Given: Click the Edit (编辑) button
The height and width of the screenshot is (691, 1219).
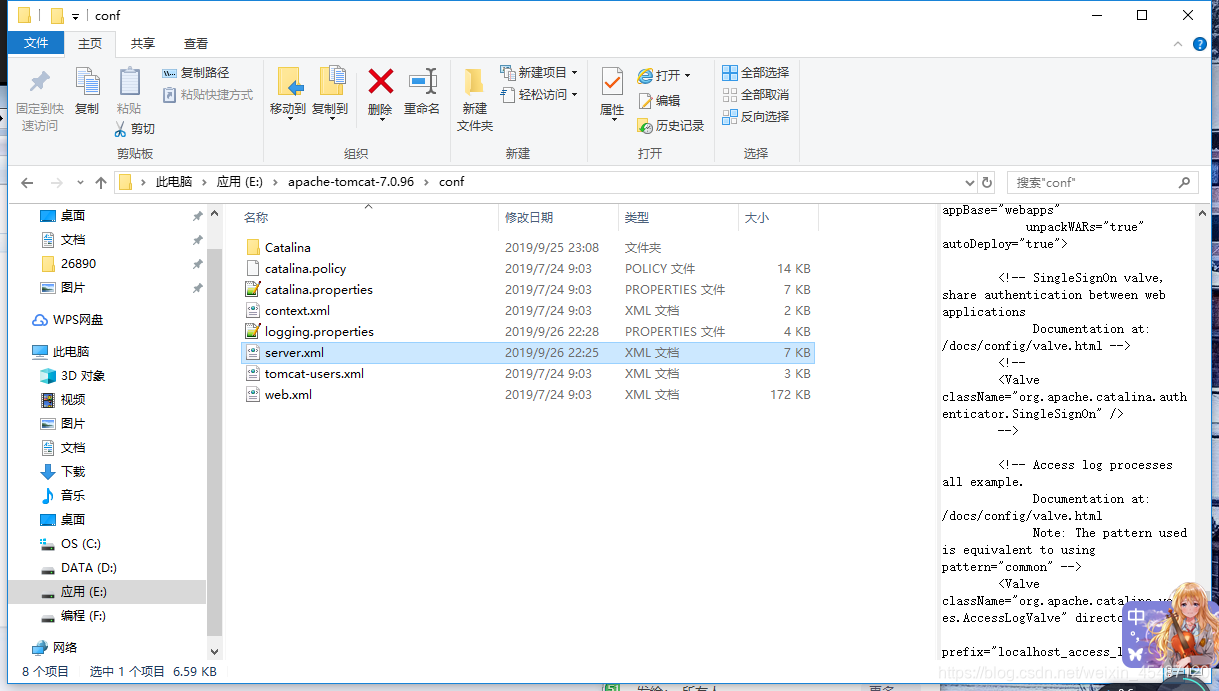Looking at the screenshot, I should coord(659,100).
